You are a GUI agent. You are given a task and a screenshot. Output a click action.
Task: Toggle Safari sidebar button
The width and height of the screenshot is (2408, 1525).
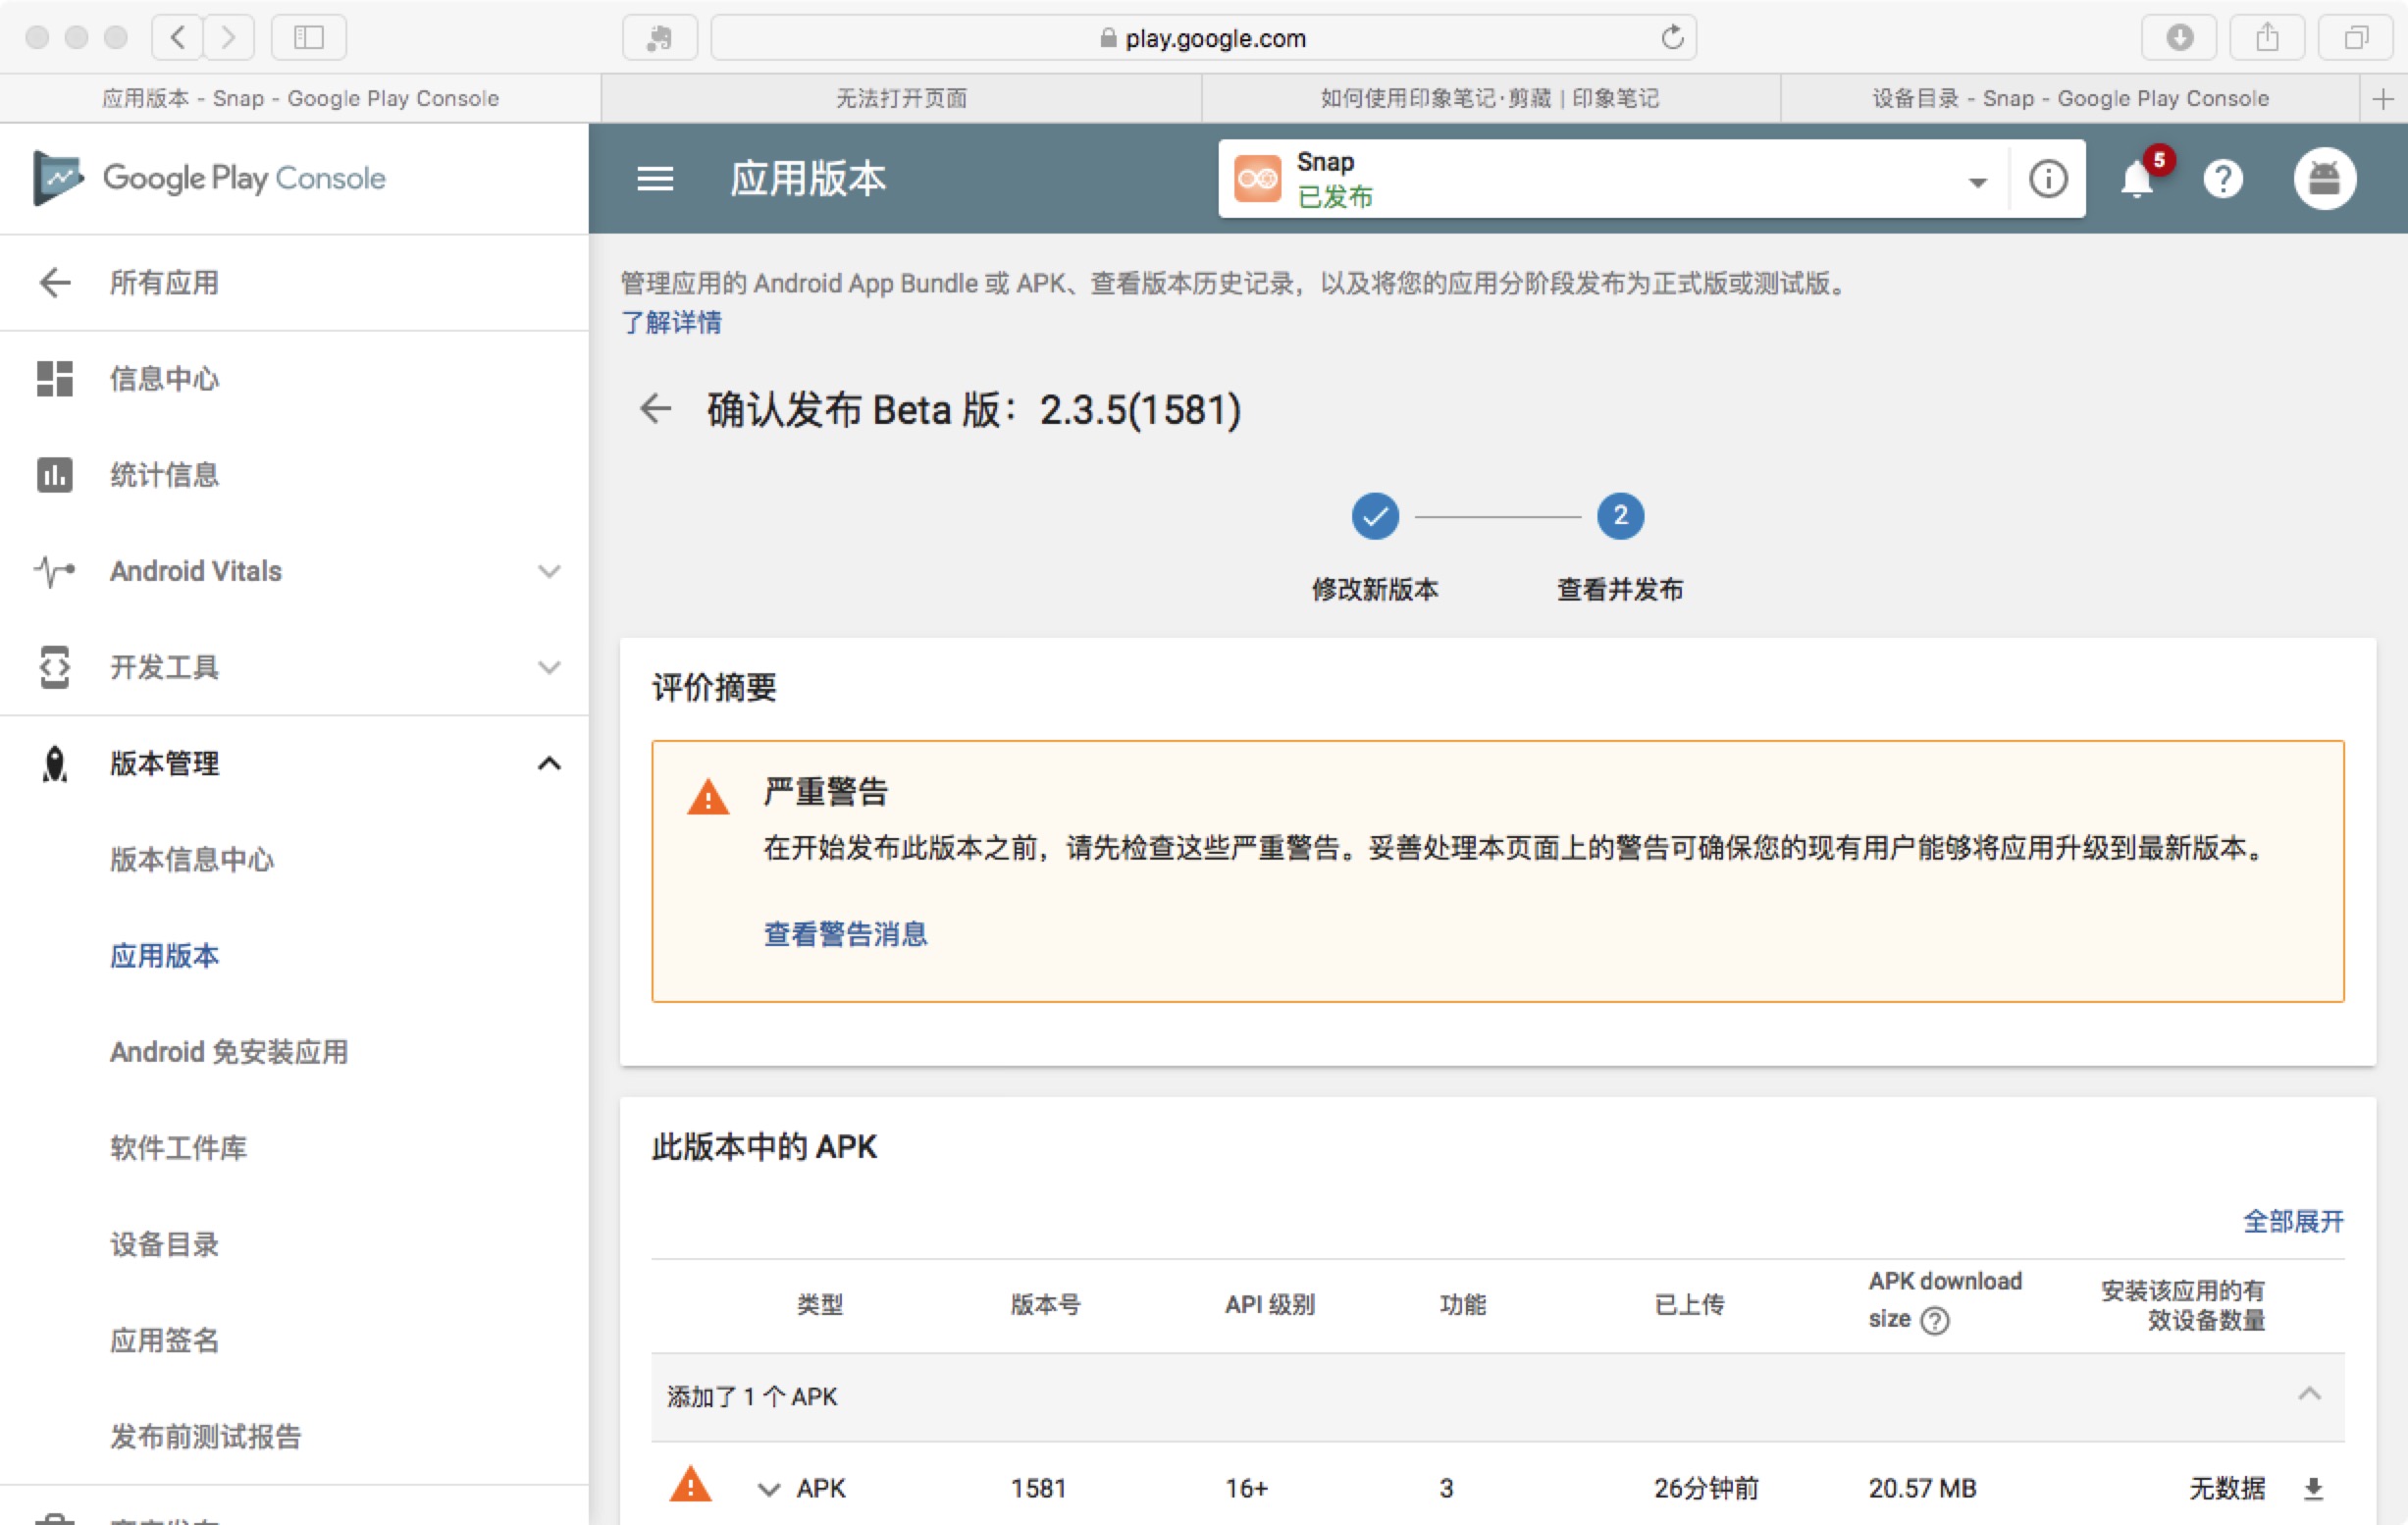(309, 38)
